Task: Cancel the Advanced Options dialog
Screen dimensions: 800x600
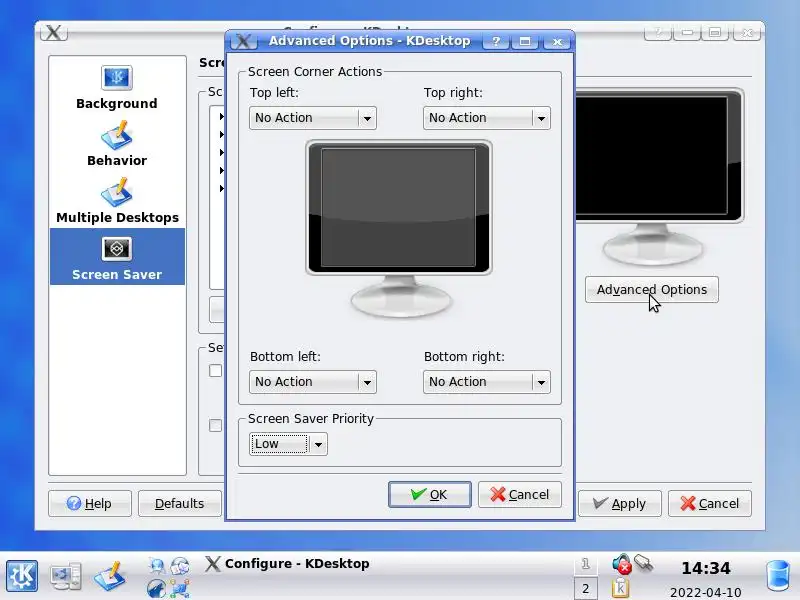Action: coord(520,494)
